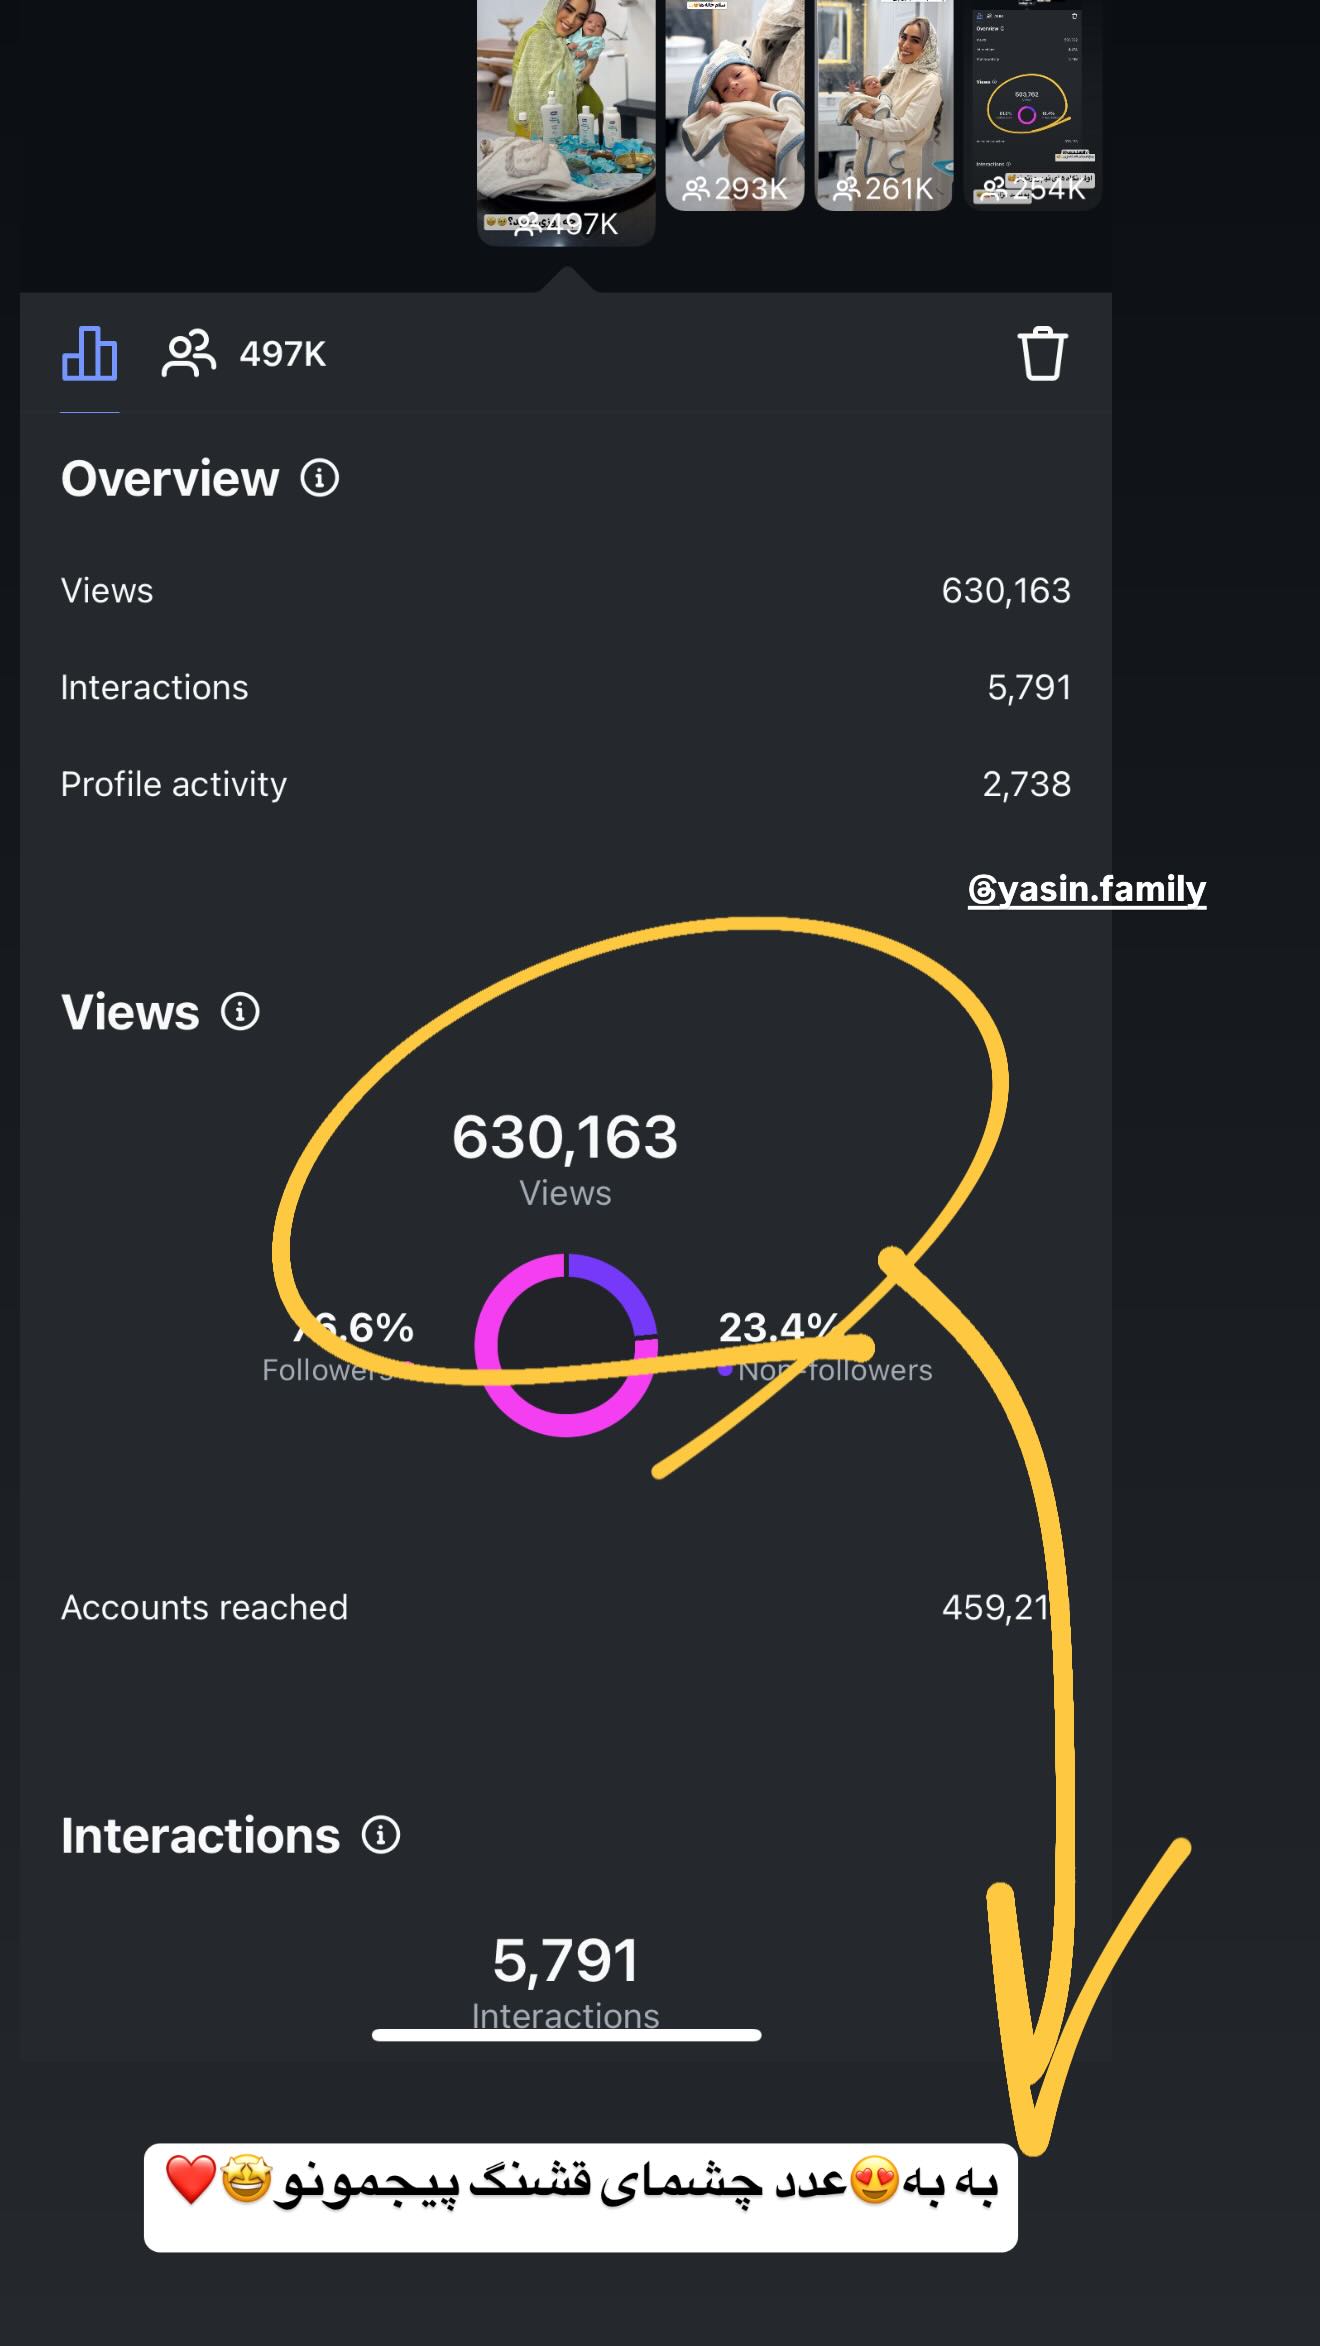Select the story thumbnail with 497K viewers
Image resolution: width=1320 pixels, height=2346 pixels.
click(x=566, y=120)
